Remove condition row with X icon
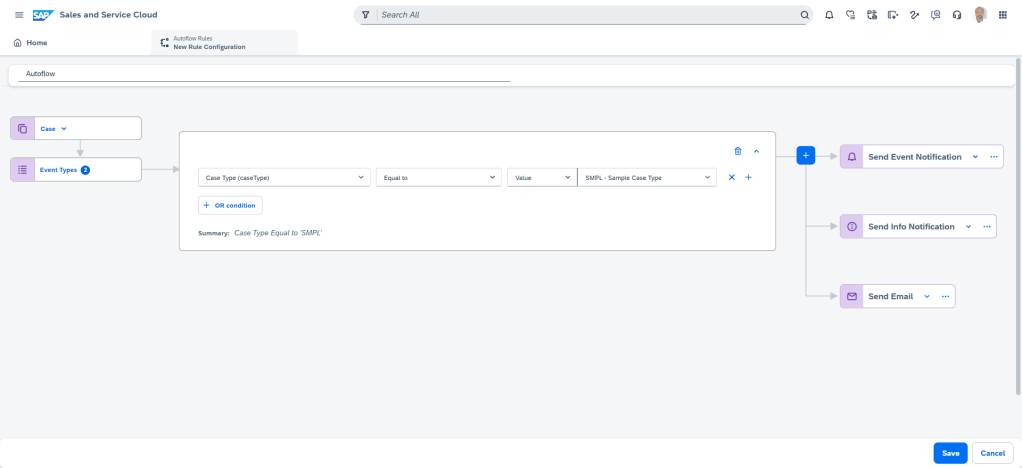Image resolution: width=1022 pixels, height=468 pixels. coord(731,177)
